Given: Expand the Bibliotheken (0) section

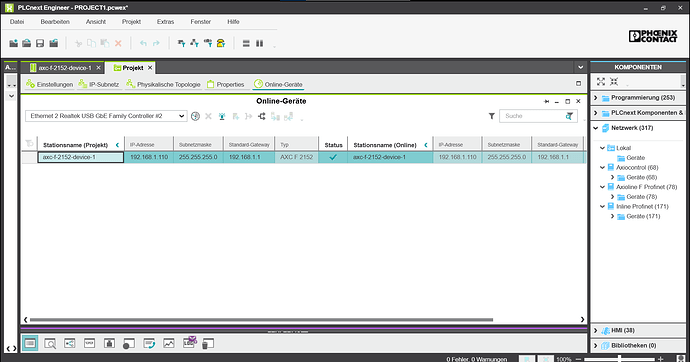Looking at the screenshot, I should click(595, 346).
